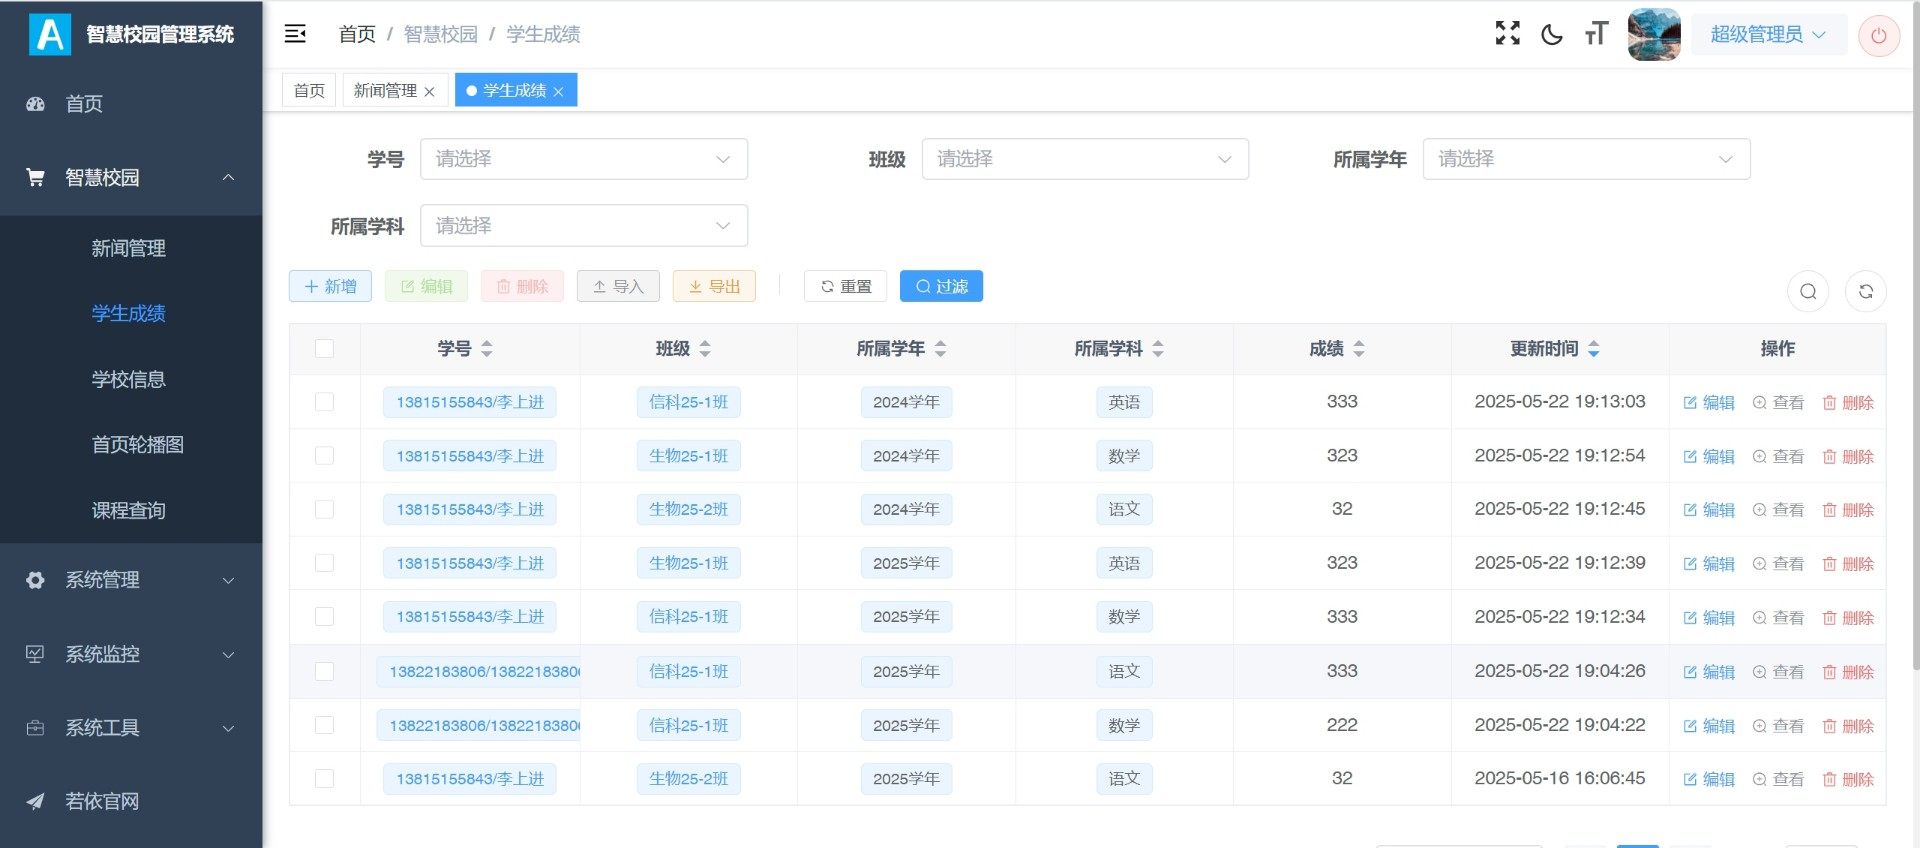Image resolution: width=1920 pixels, height=848 pixels.
Task: Click the user avatar thumbnail
Action: (1653, 35)
